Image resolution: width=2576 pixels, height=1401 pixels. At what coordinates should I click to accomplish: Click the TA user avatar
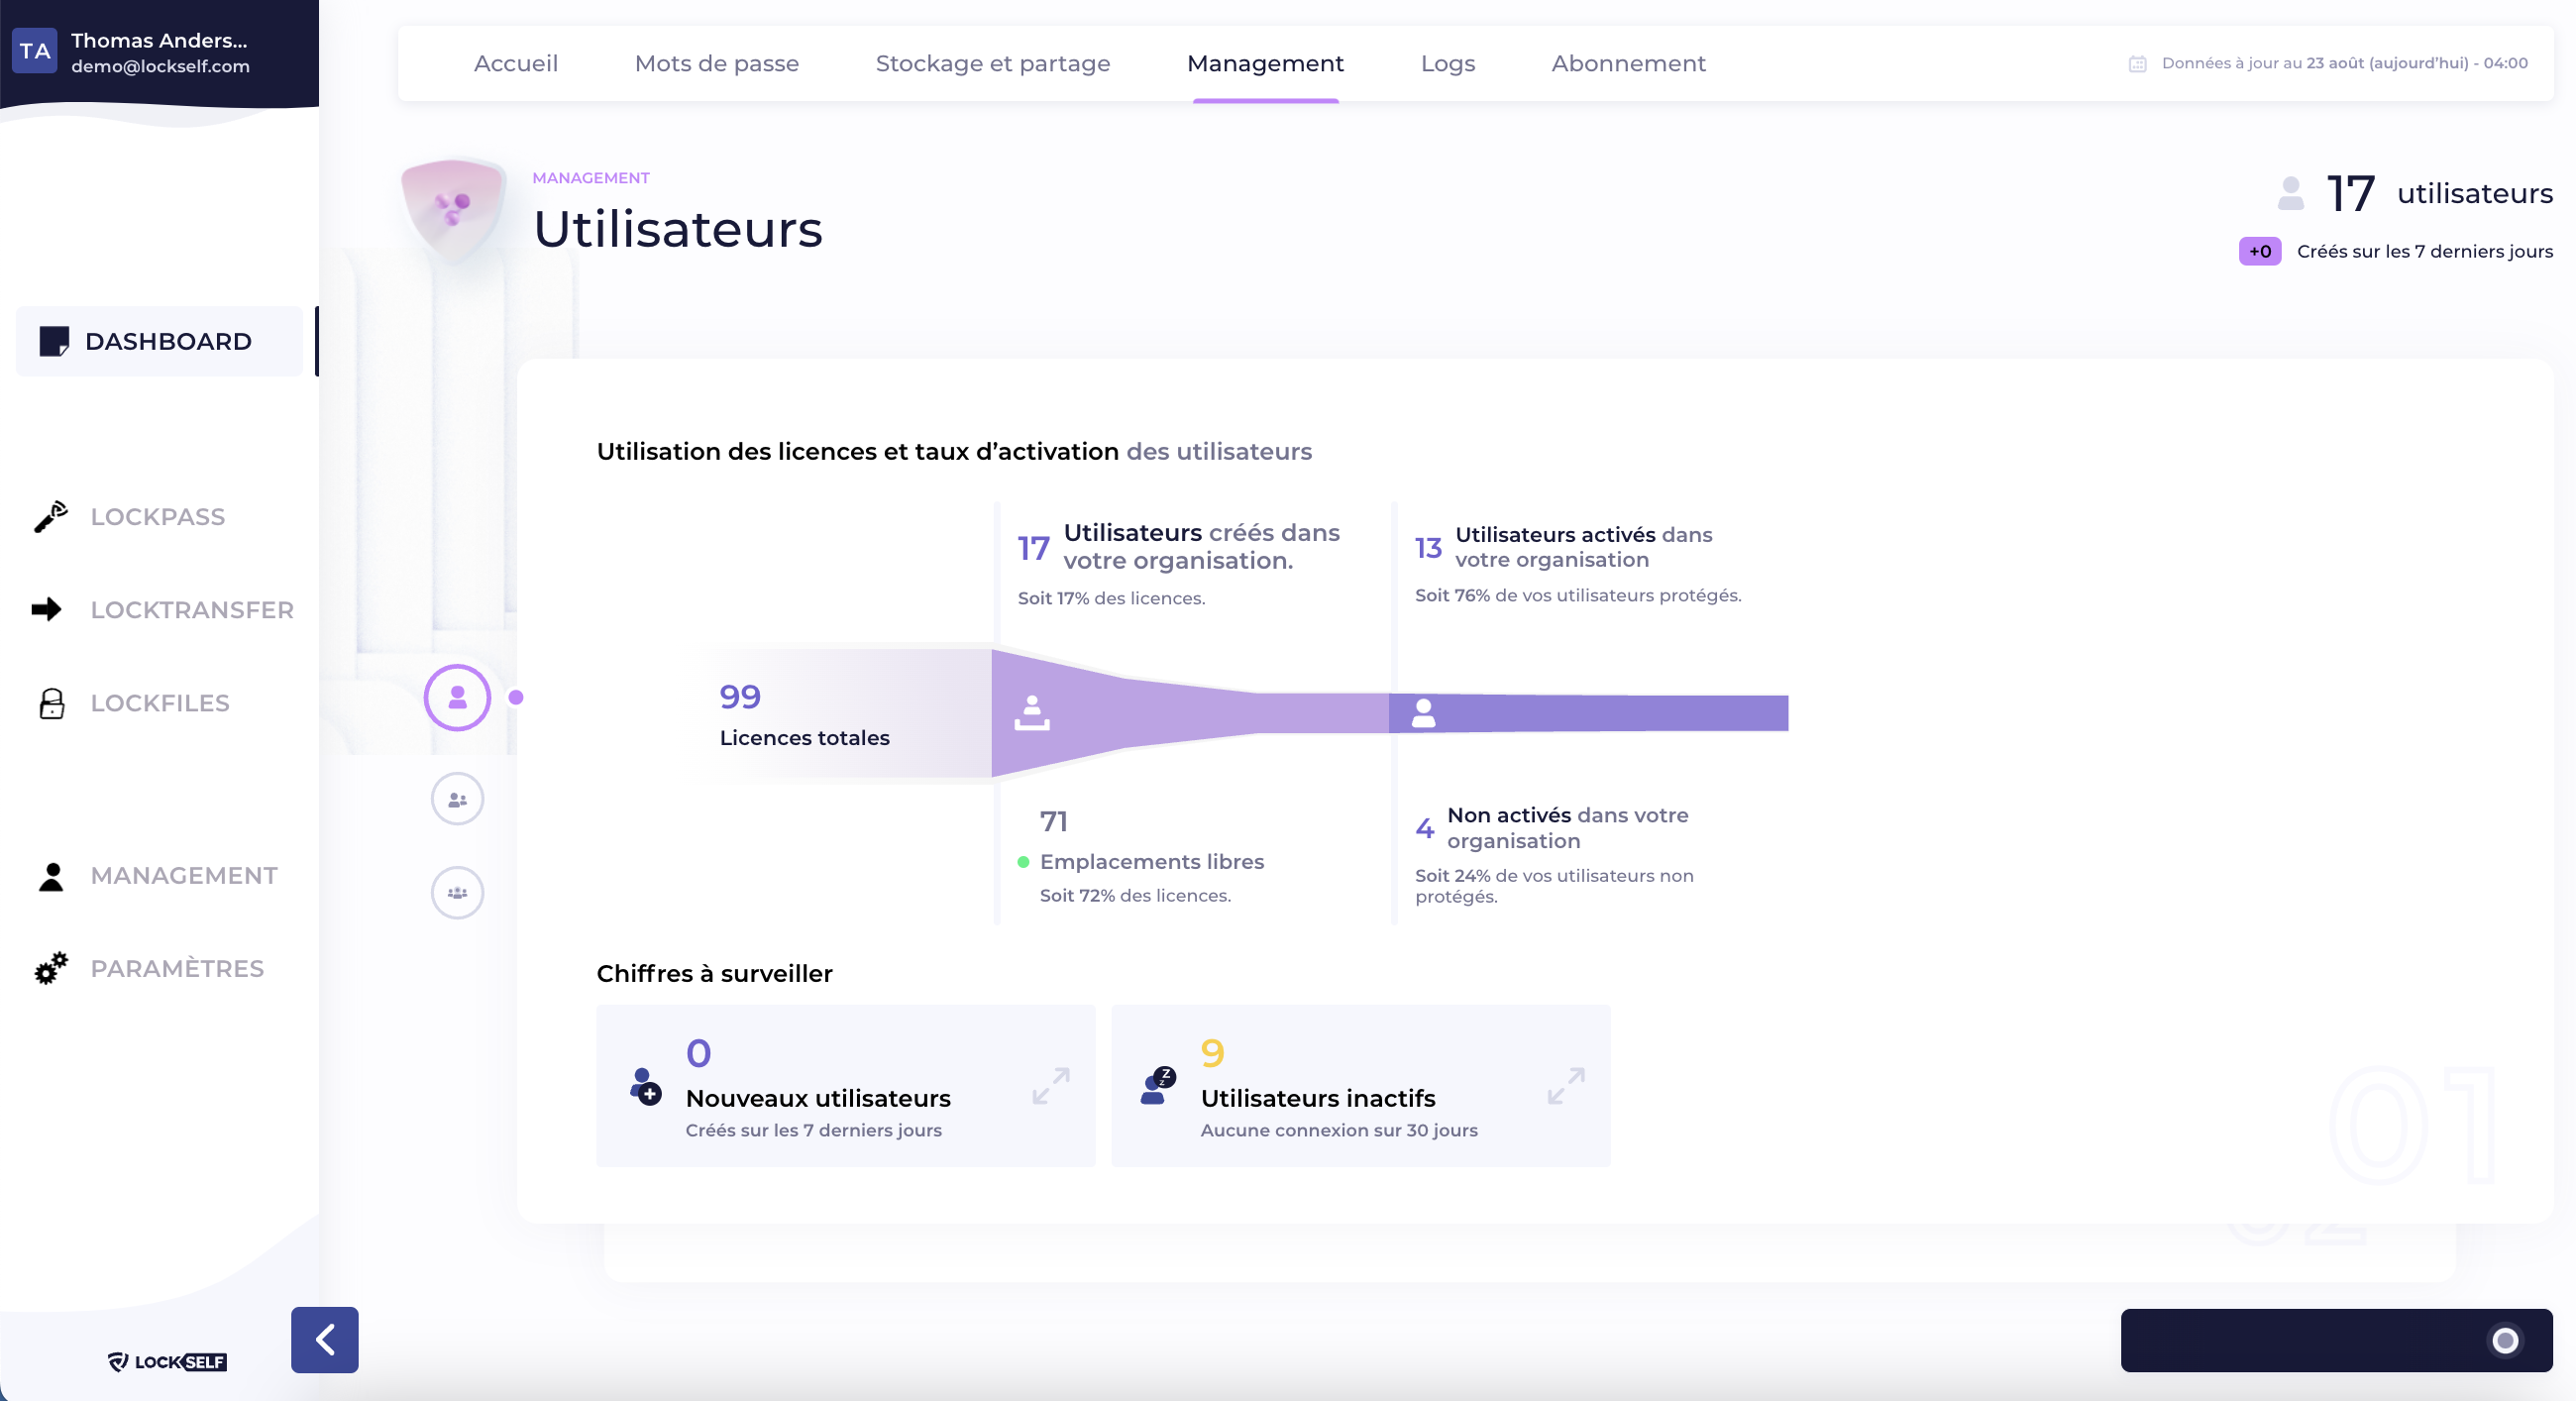point(35,52)
